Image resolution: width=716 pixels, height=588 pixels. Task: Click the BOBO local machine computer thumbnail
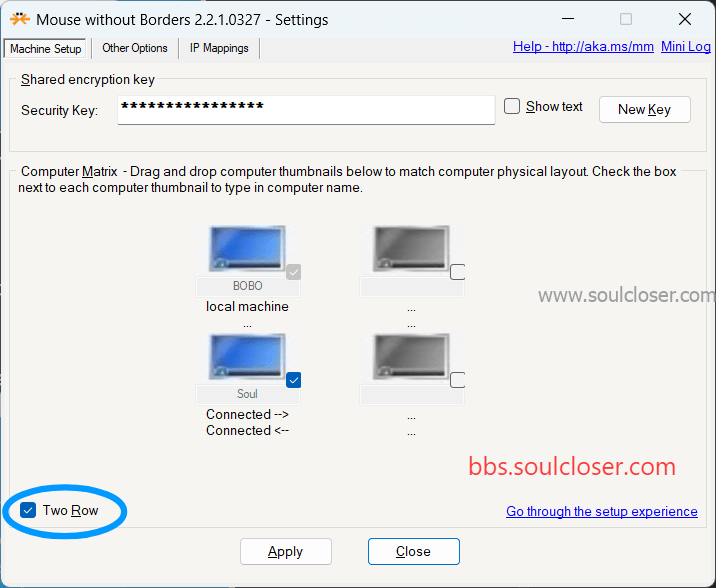pyautogui.click(x=247, y=248)
